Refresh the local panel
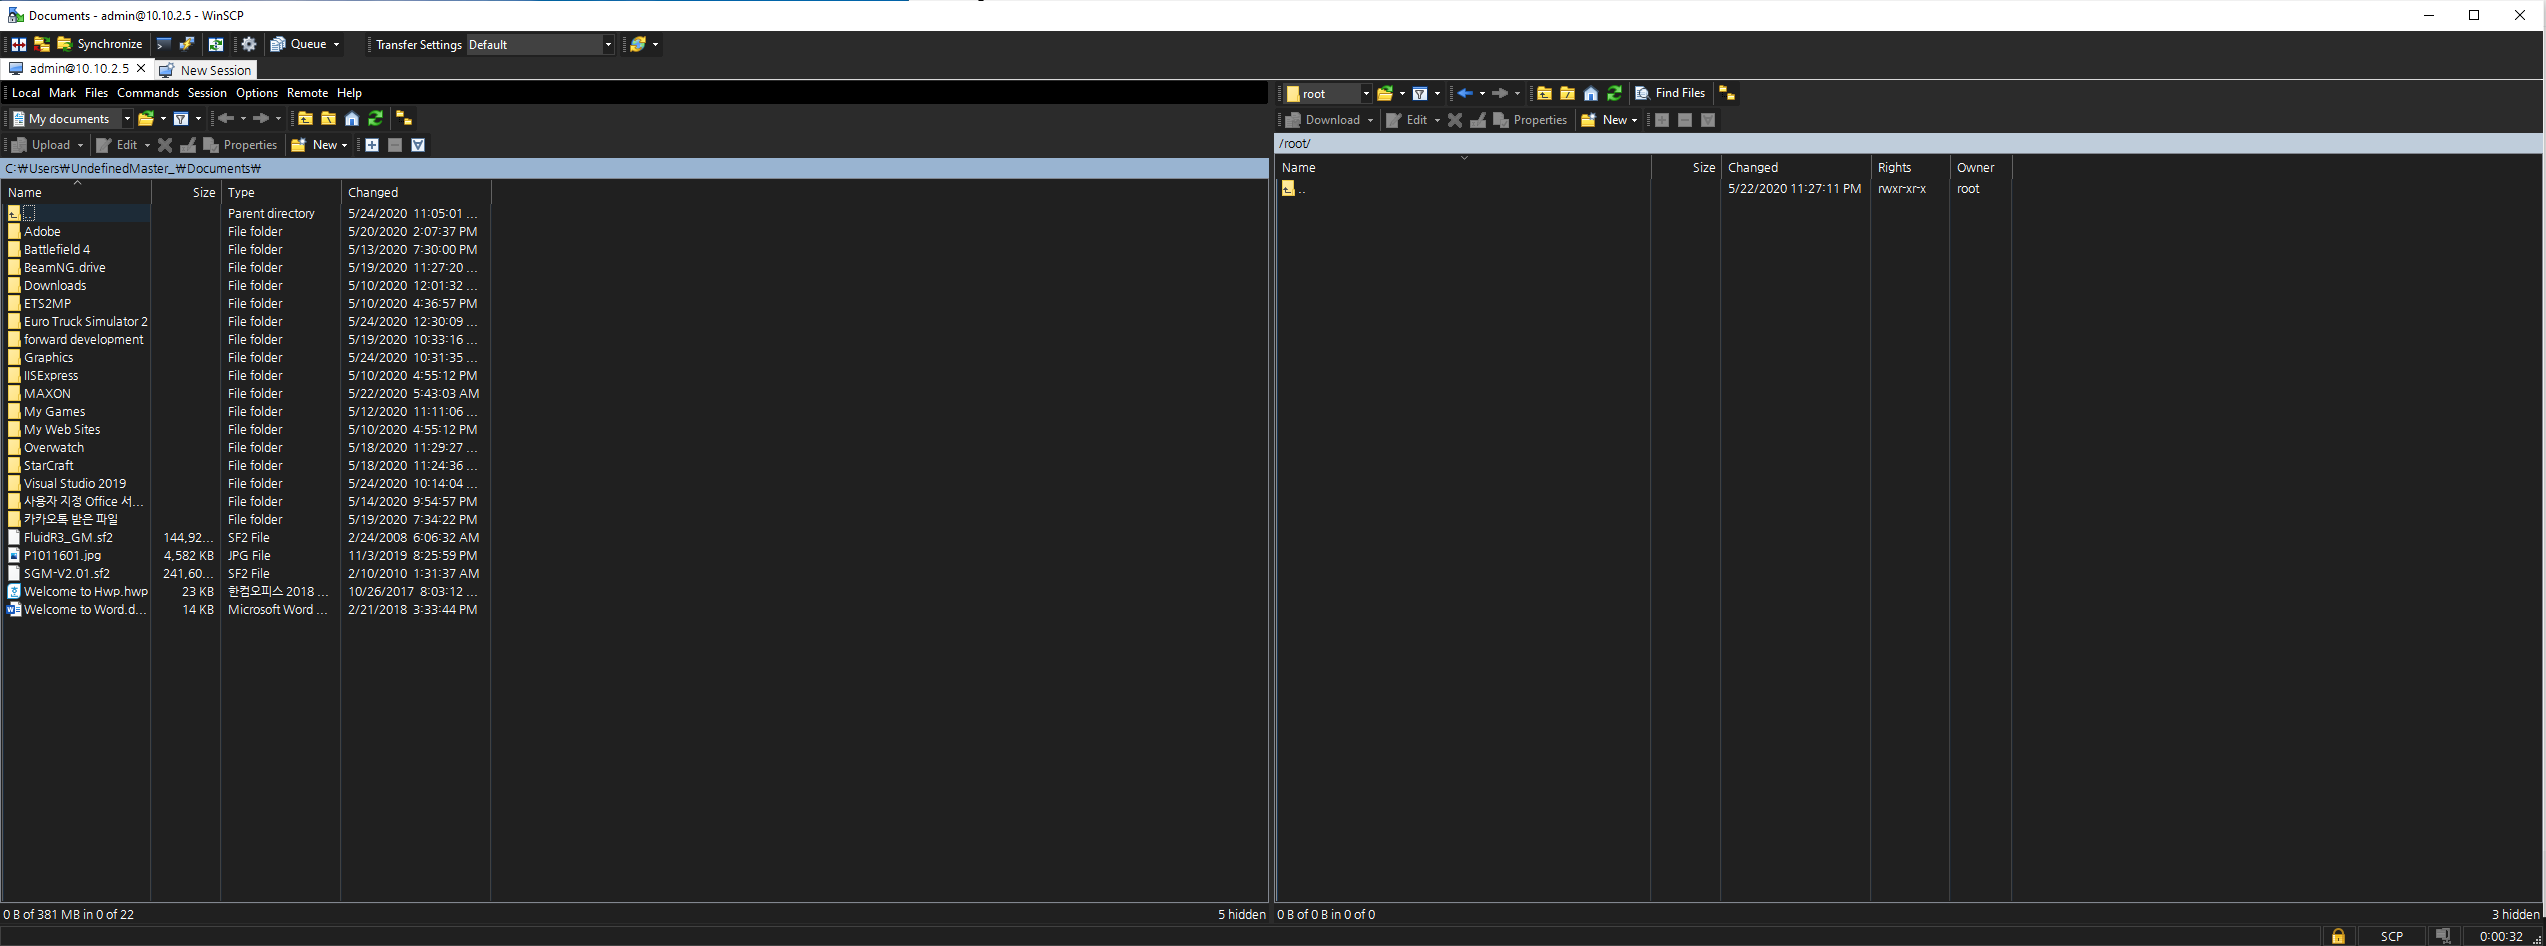The image size is (2546, 946). (x=375, y=119)
